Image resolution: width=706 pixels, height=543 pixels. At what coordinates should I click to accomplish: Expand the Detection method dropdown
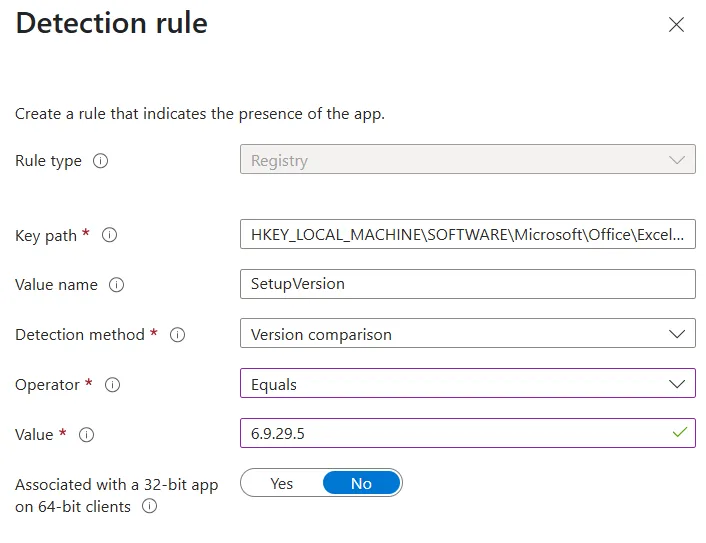pyautogui.click(x=468, y=334)
